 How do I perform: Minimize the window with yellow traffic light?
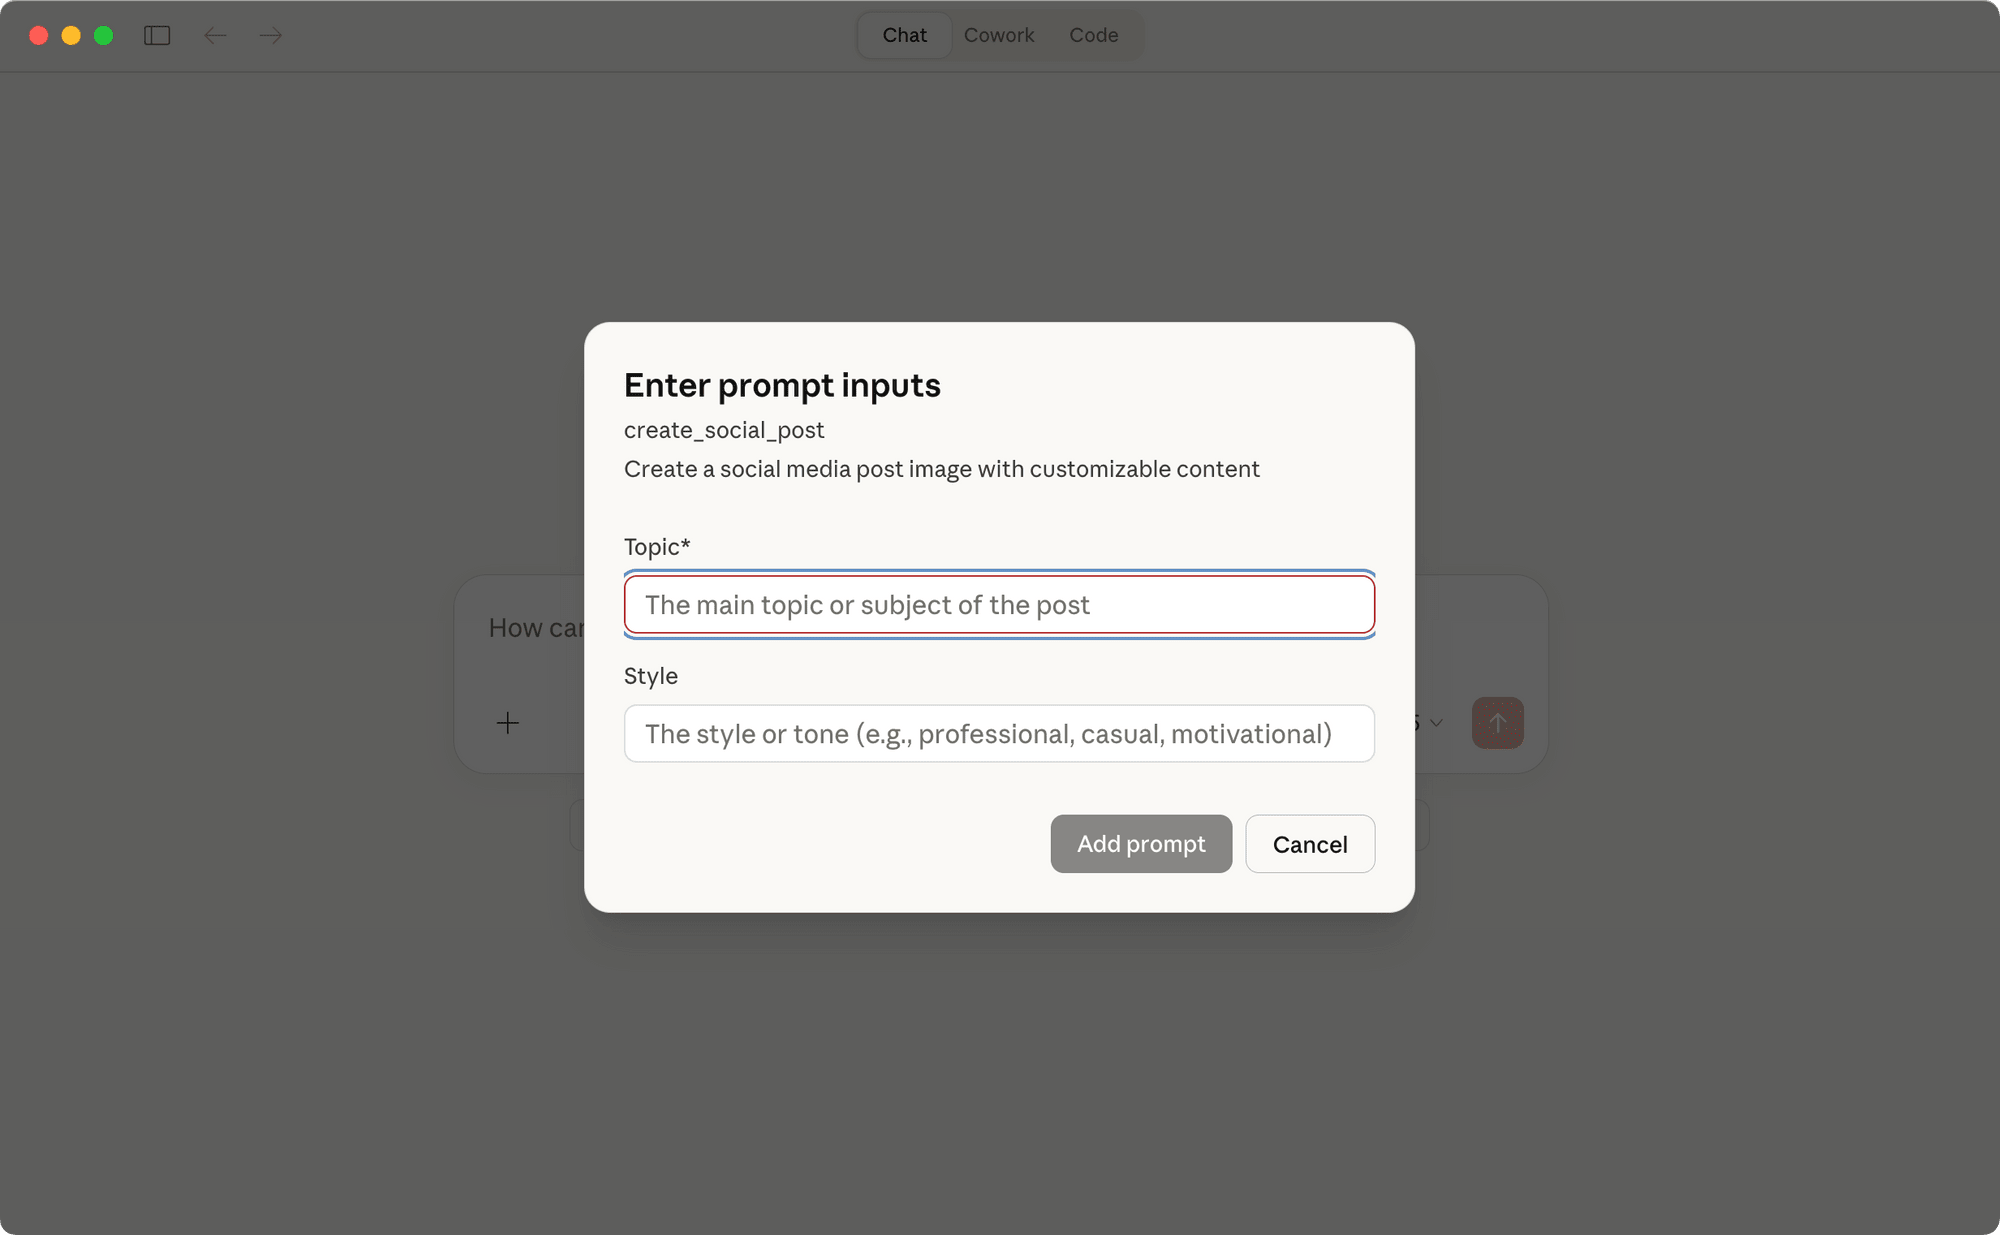[70, 34]
